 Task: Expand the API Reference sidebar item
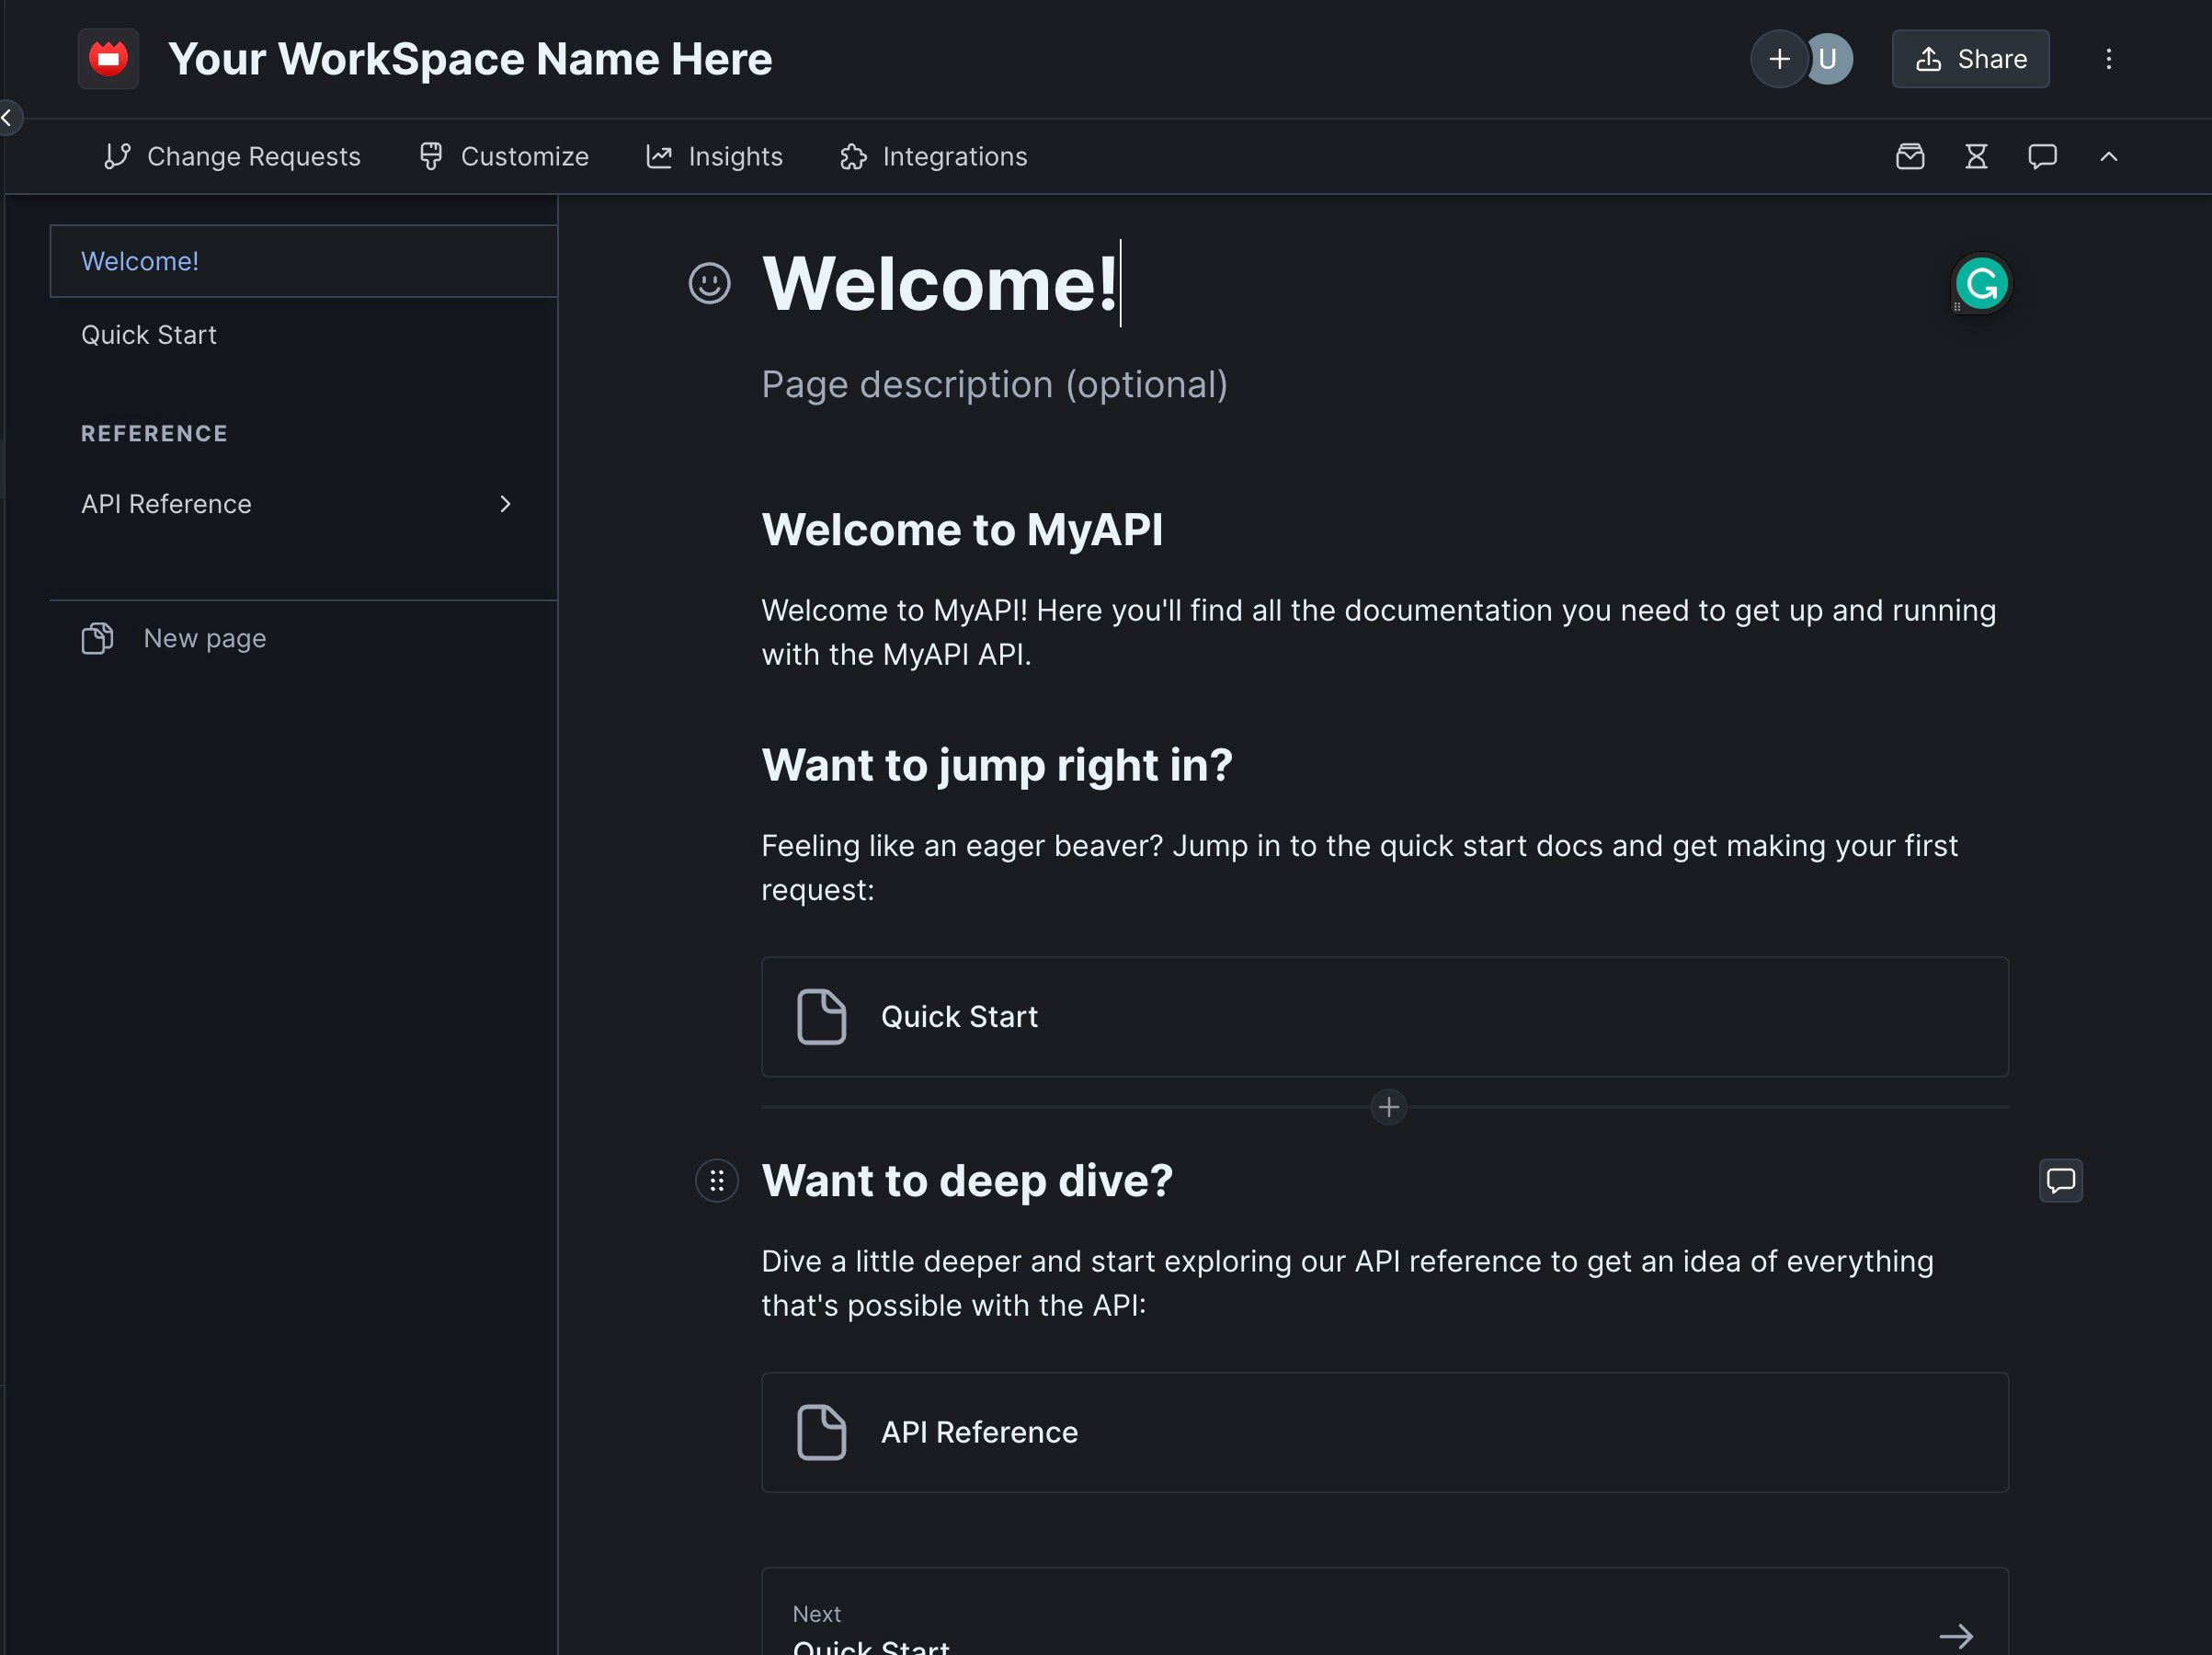point(505,504)
